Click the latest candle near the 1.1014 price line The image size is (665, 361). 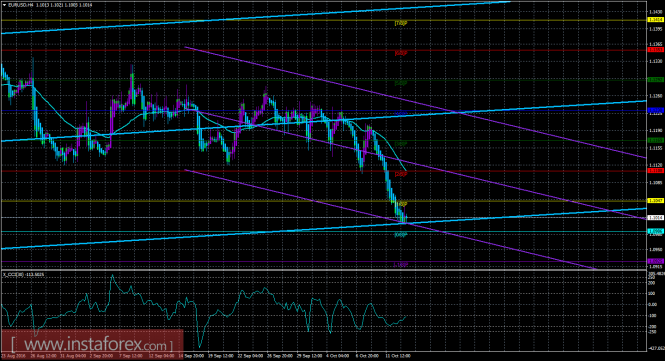[405, 218]
